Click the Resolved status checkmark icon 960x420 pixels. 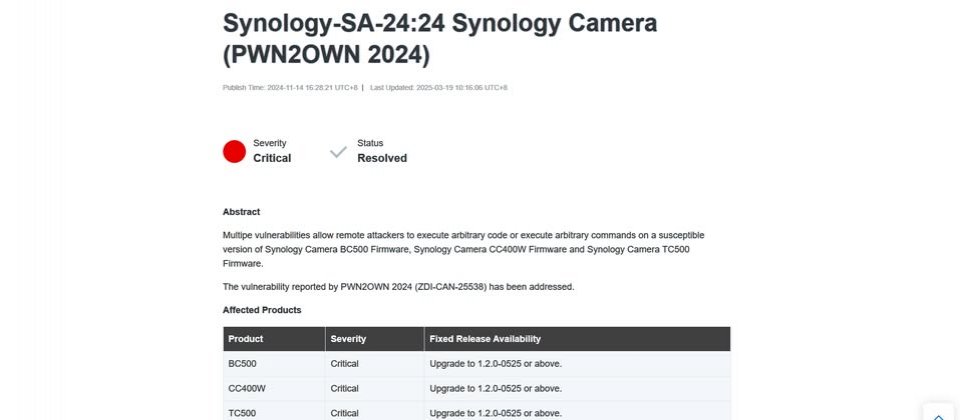[x=338, y=152]
